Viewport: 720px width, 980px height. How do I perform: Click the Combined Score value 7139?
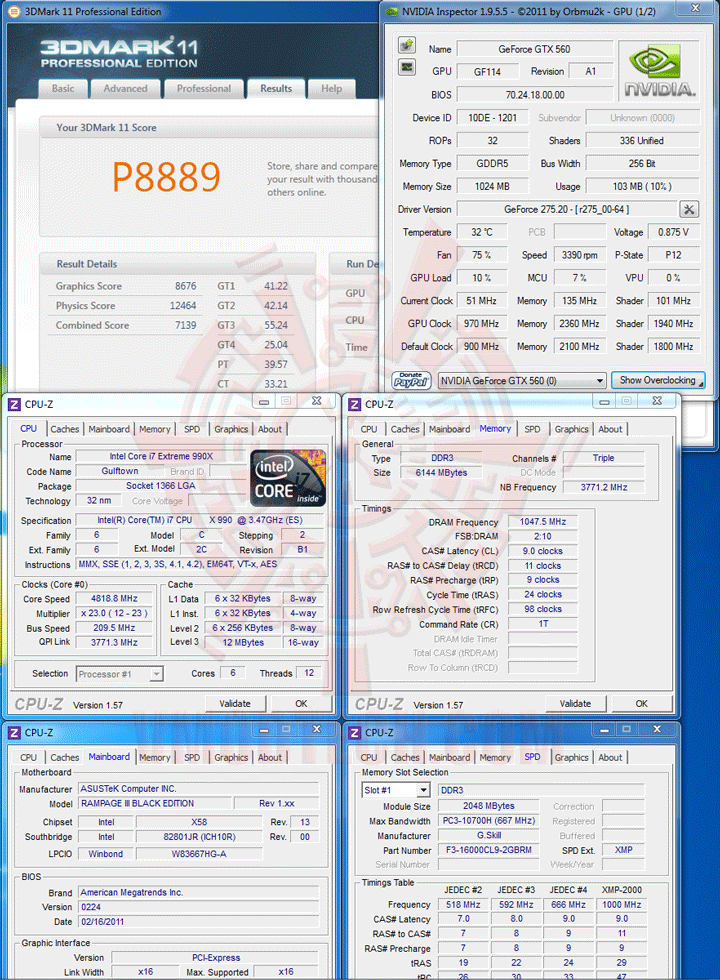click(x=186, y=325)
